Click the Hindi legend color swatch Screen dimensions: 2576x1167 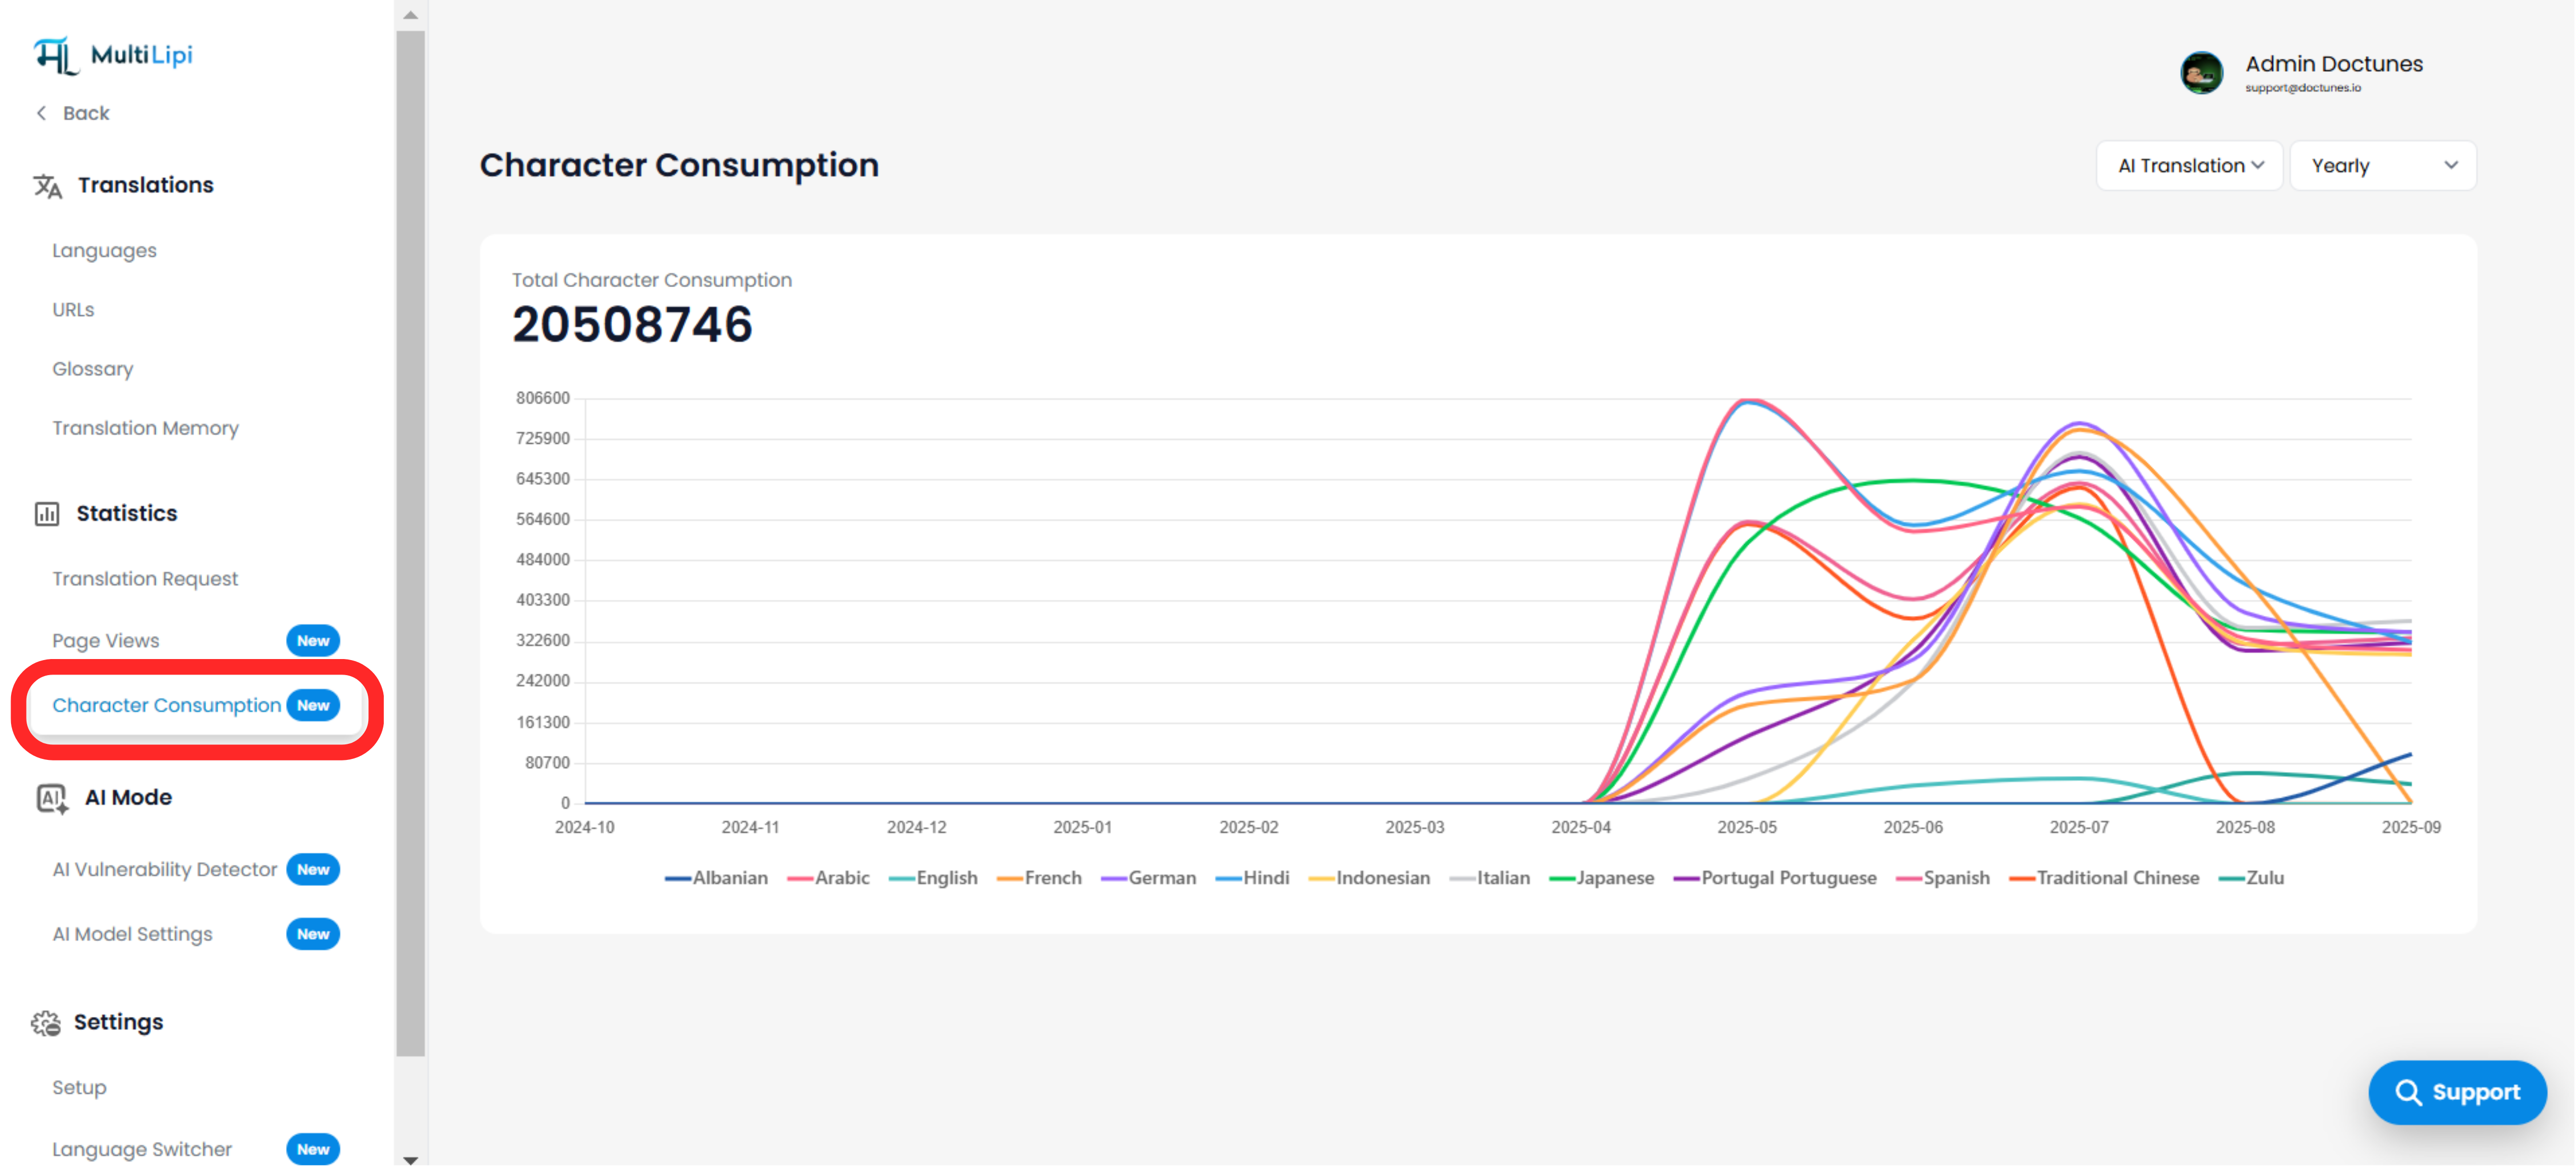pos(1228,879)
